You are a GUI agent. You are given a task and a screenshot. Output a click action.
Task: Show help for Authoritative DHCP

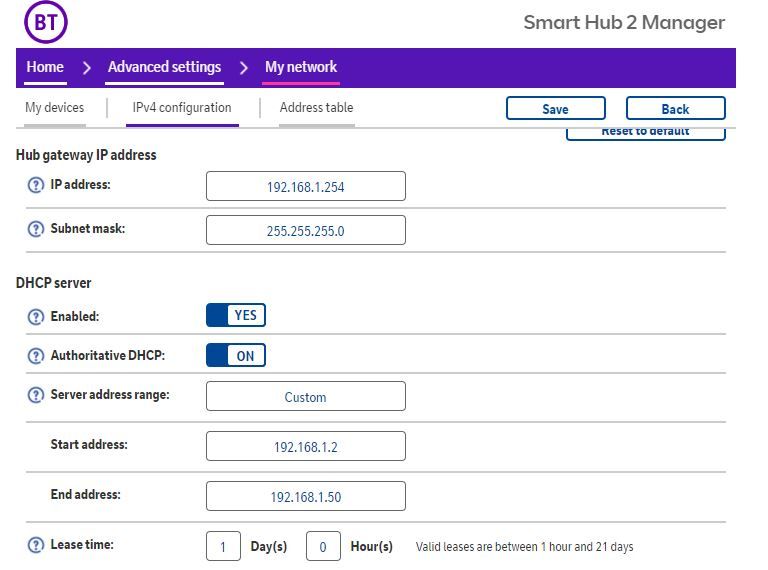[x=36, y=355]
